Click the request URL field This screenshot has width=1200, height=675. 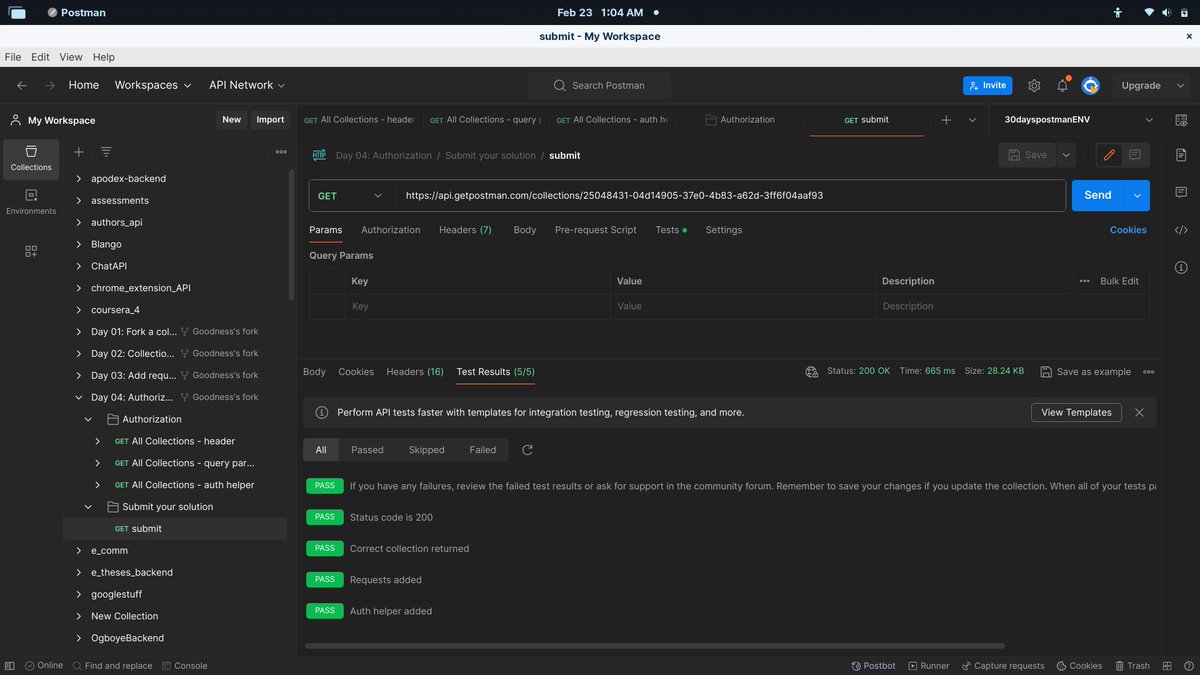[x=730, y=196]
